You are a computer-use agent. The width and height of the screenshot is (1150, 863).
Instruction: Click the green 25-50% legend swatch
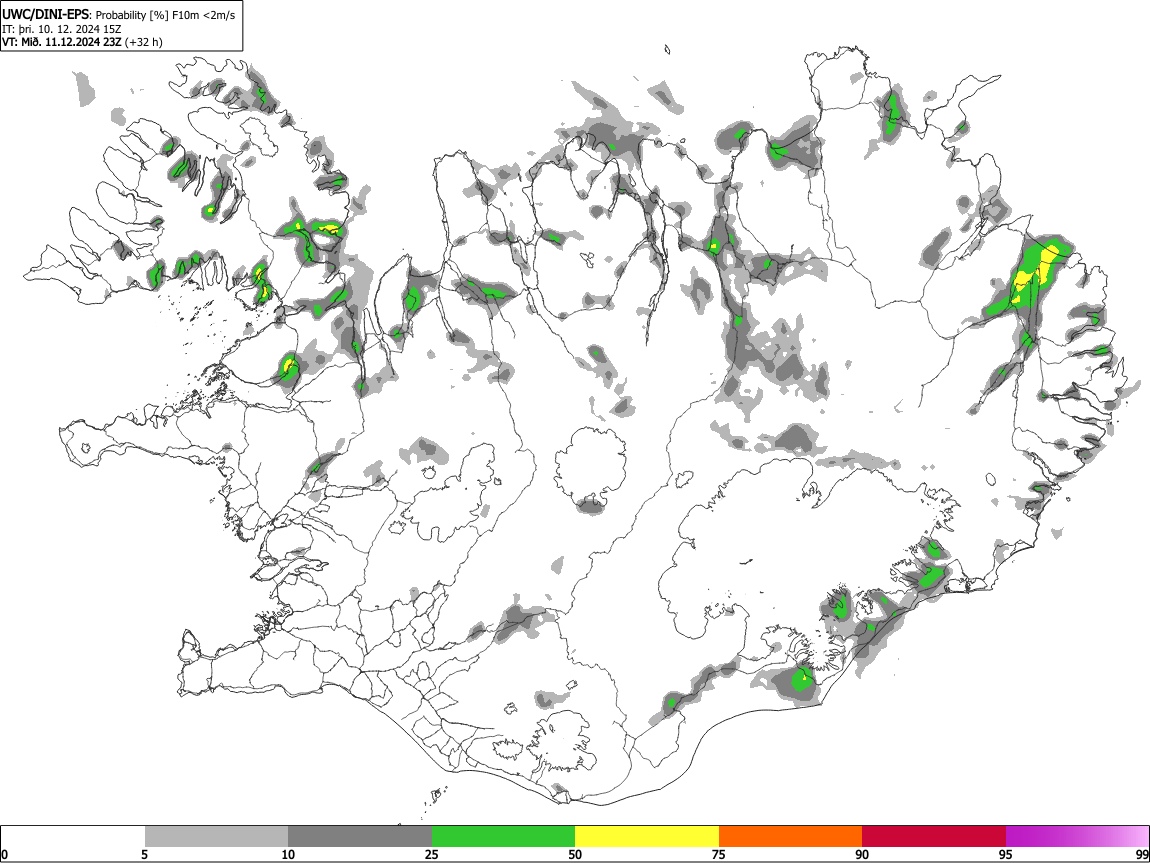pyautogui.click(x=503, y=836)
